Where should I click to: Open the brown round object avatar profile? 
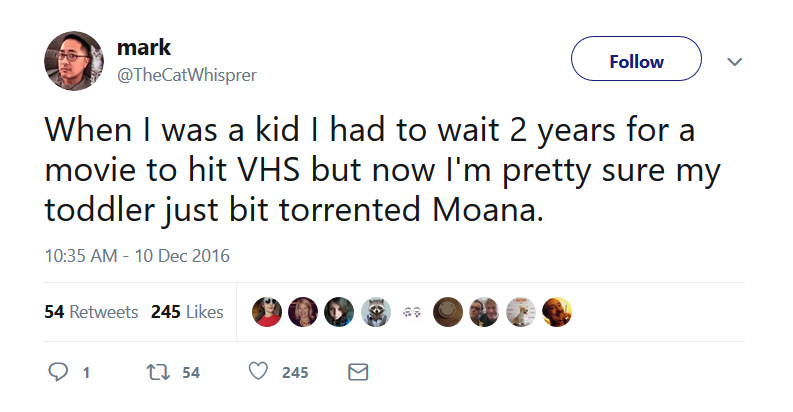pyautogui.click(x=448, y=311)
